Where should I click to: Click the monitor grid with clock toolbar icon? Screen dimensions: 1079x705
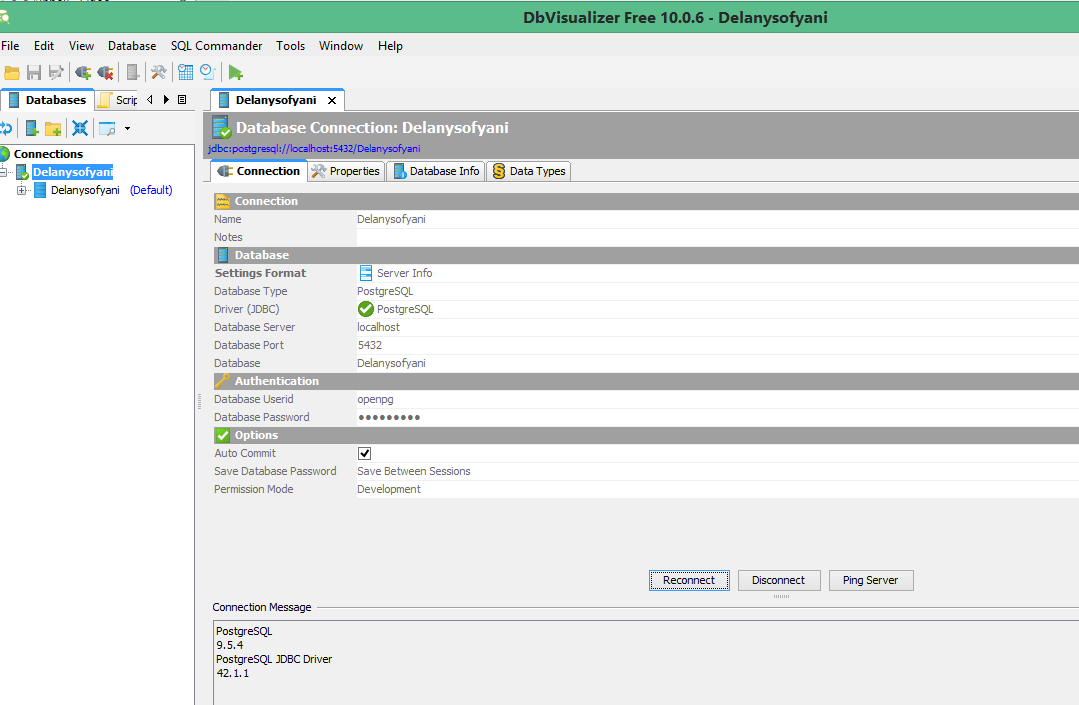point(185,72)
